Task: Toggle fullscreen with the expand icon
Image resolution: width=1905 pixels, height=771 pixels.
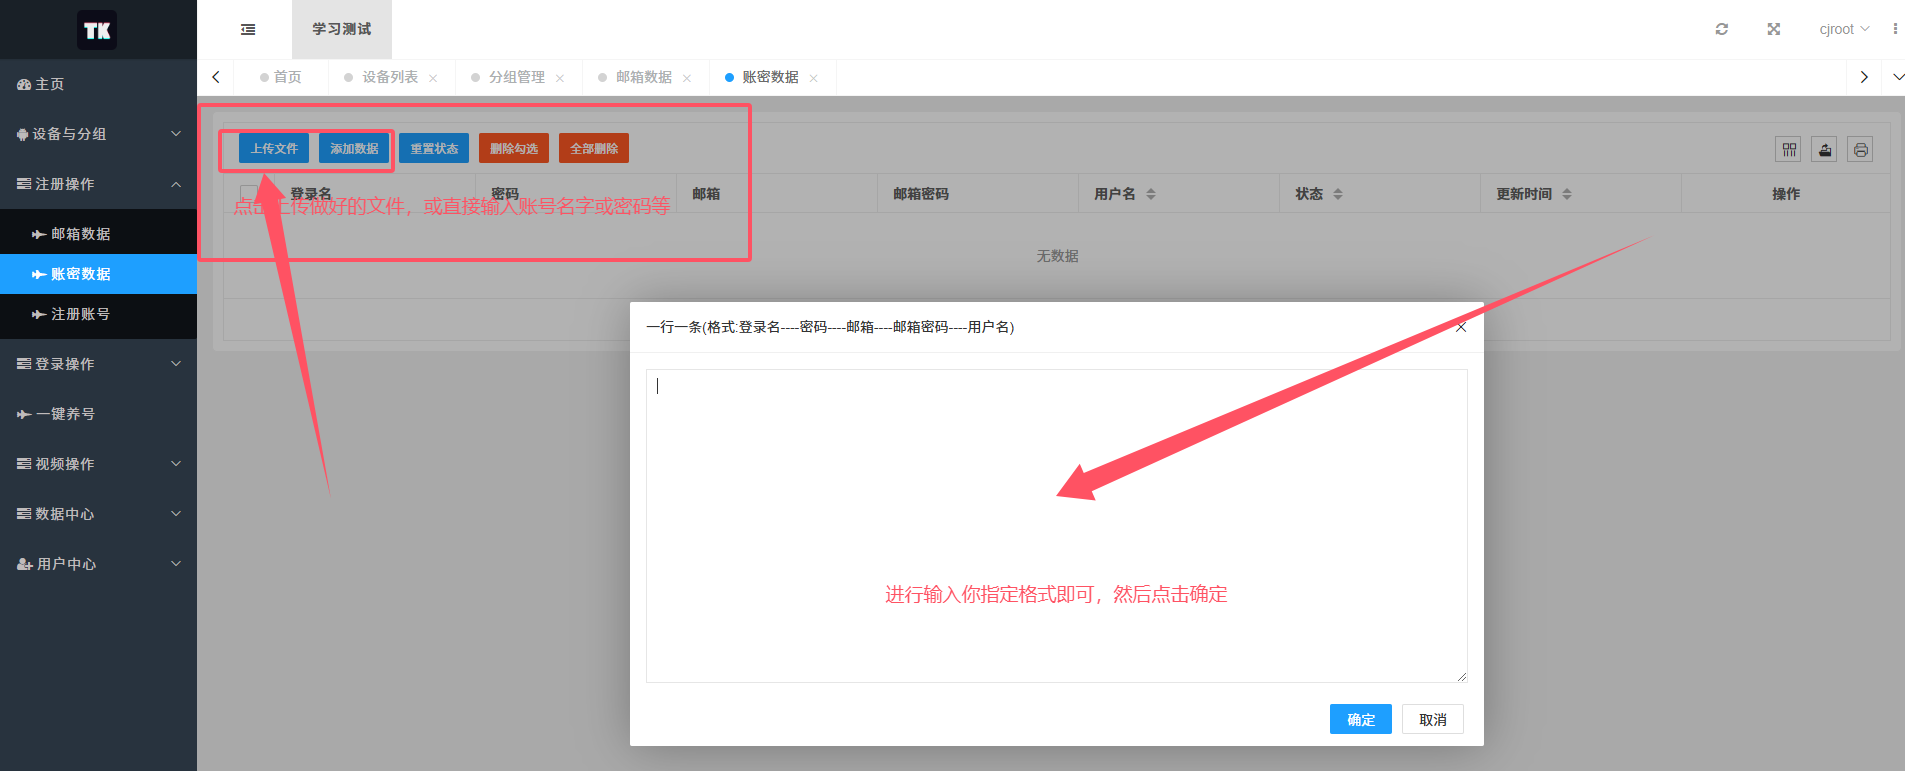Action: tap(1774, 29)
